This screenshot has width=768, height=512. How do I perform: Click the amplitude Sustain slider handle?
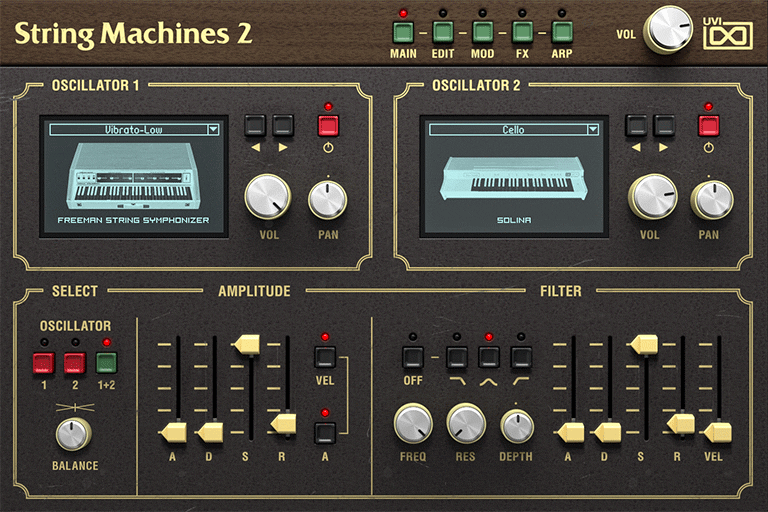tap(245, 345)
